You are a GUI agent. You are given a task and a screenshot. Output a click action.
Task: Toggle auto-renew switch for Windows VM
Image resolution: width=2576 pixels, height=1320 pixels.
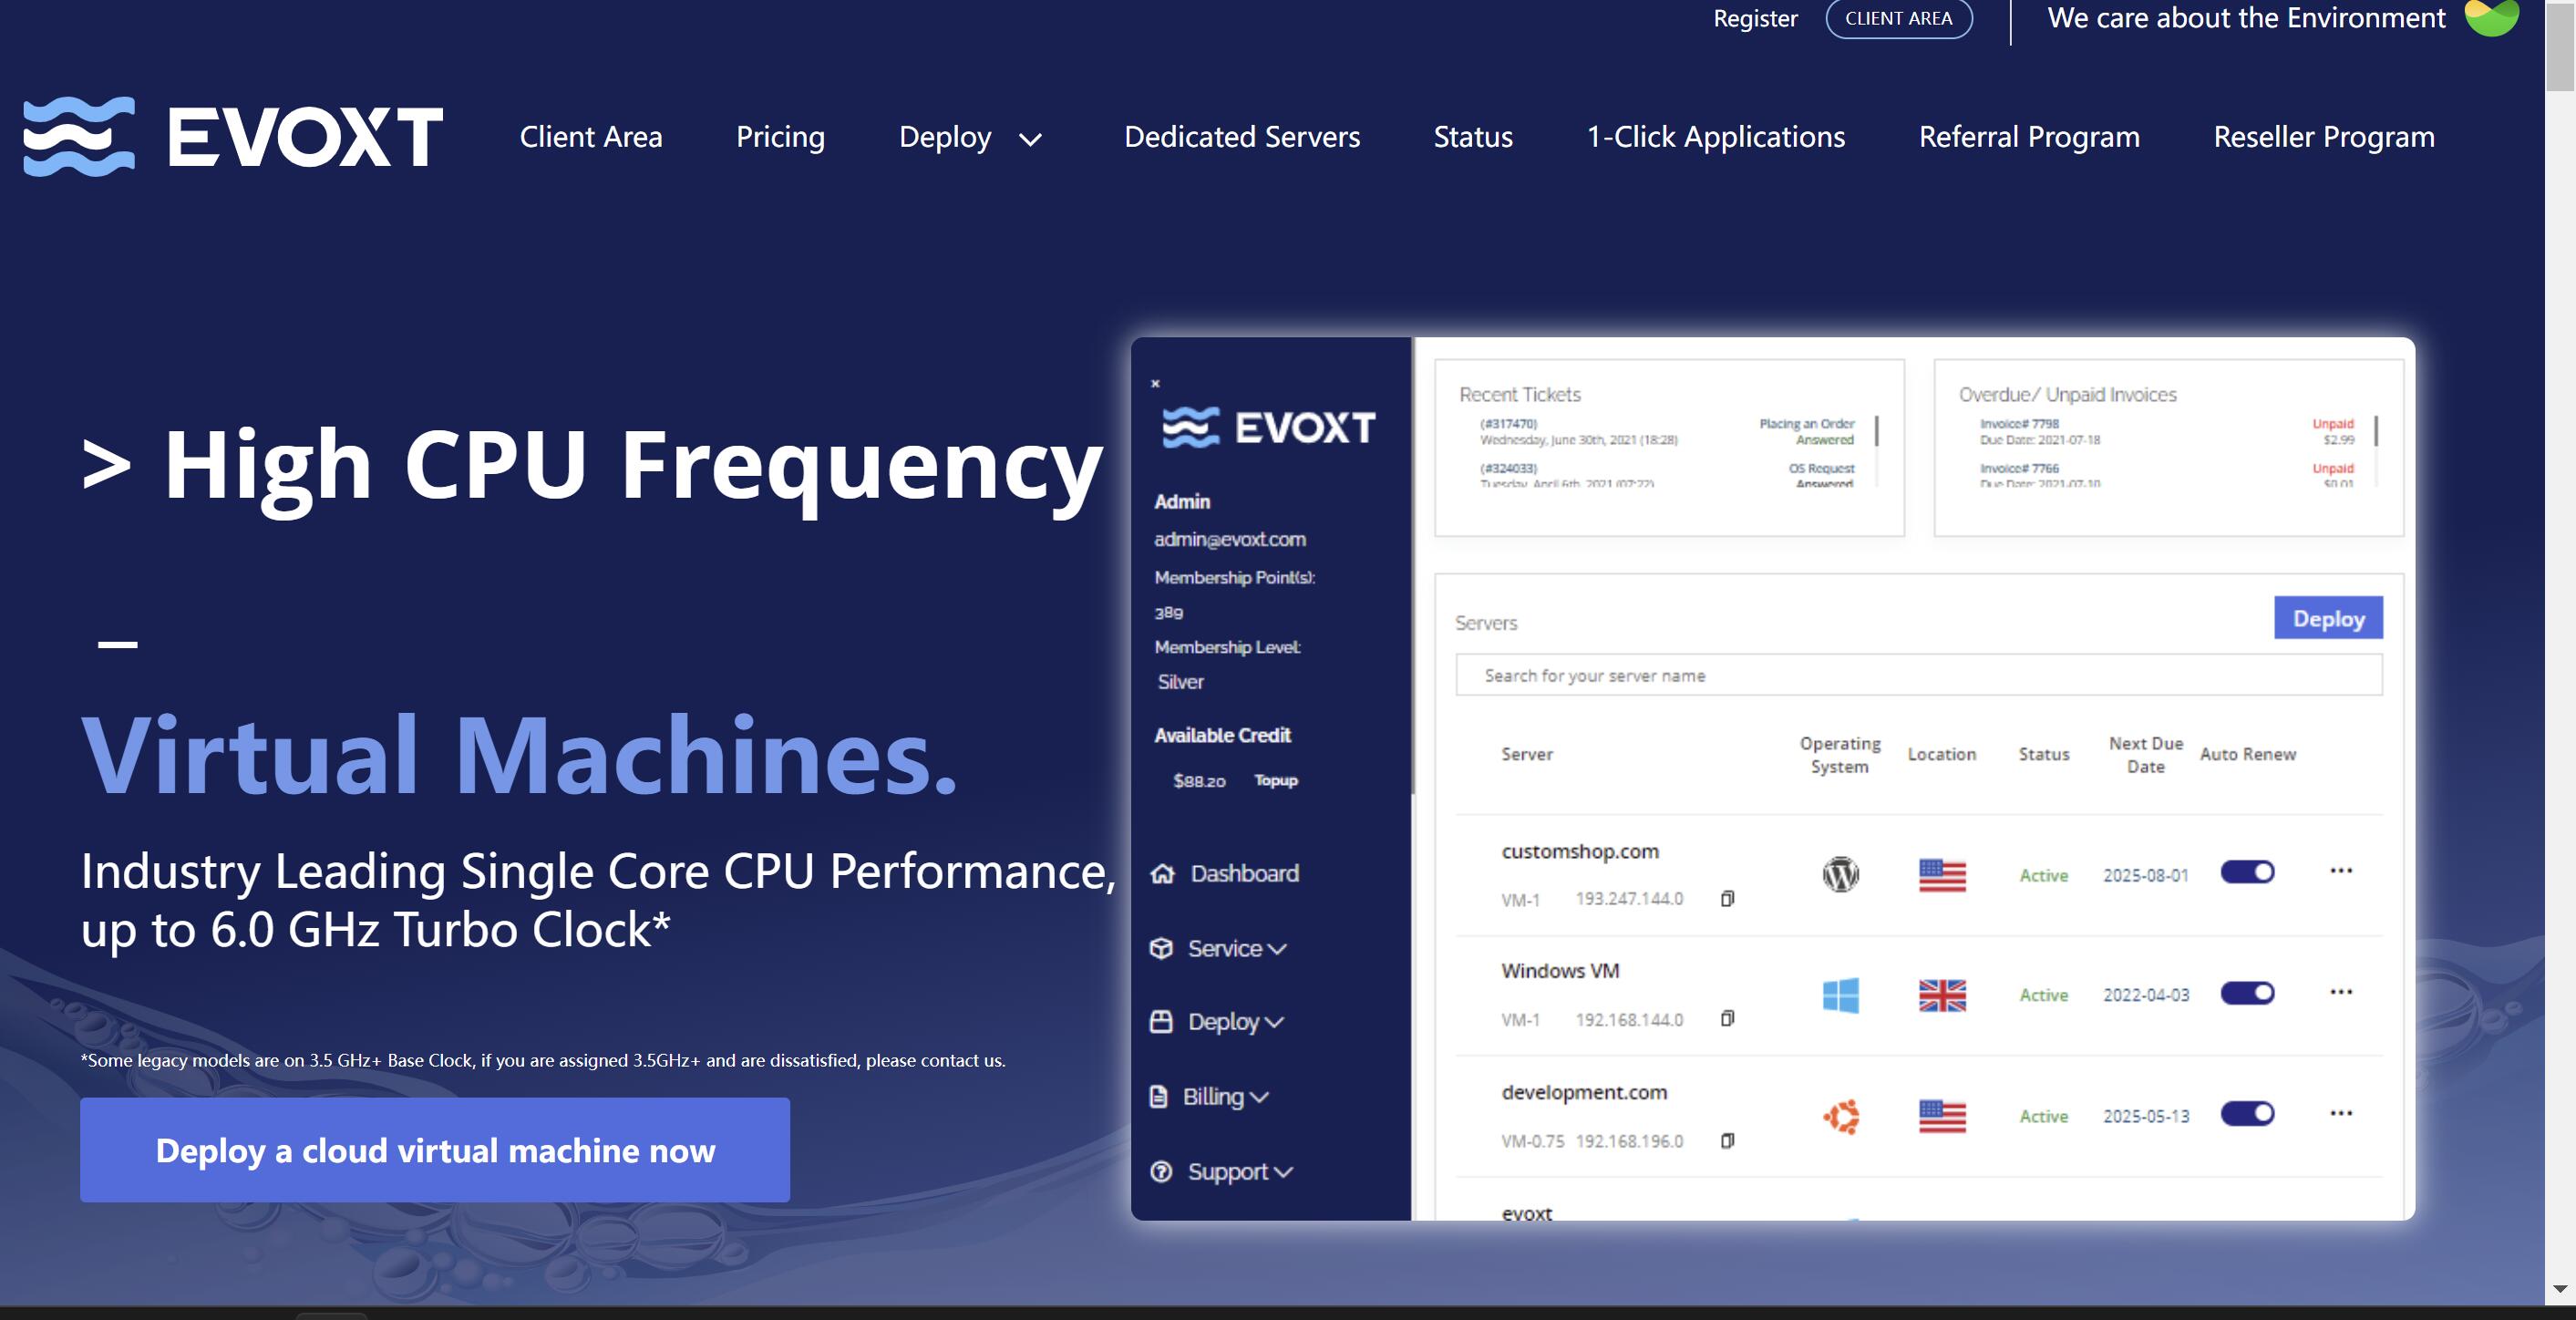[x=2246, y=992]
